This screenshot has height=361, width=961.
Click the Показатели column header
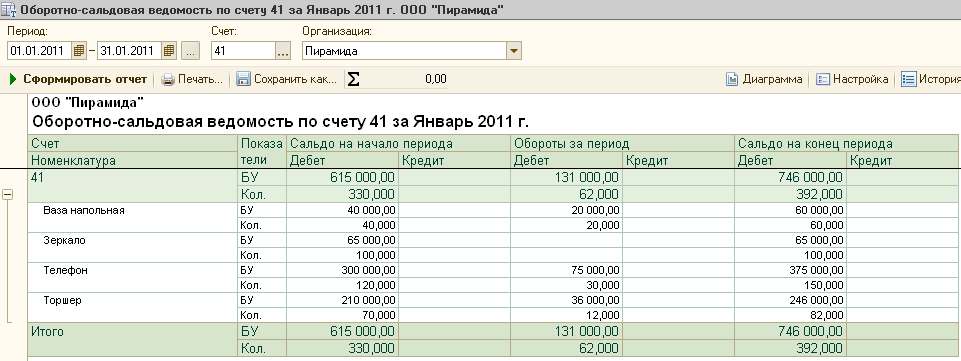coord(262,153)
